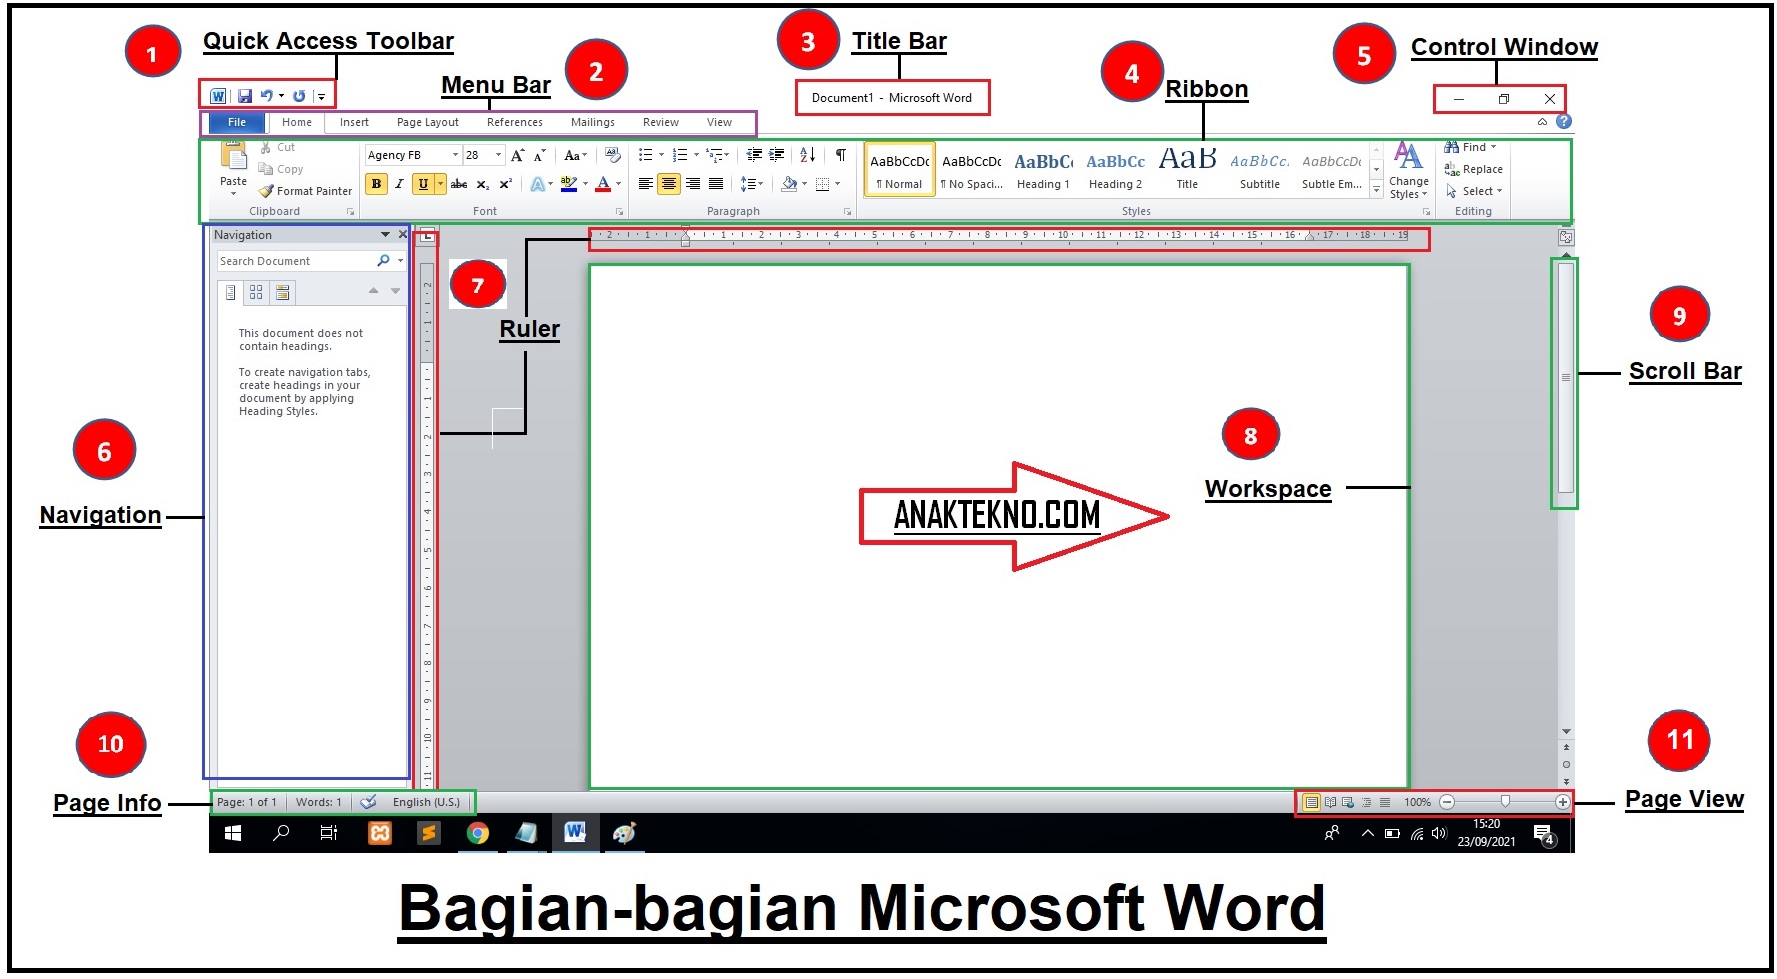
Task: Click the Bullets list icon
Action: click(x=646, y=155)
